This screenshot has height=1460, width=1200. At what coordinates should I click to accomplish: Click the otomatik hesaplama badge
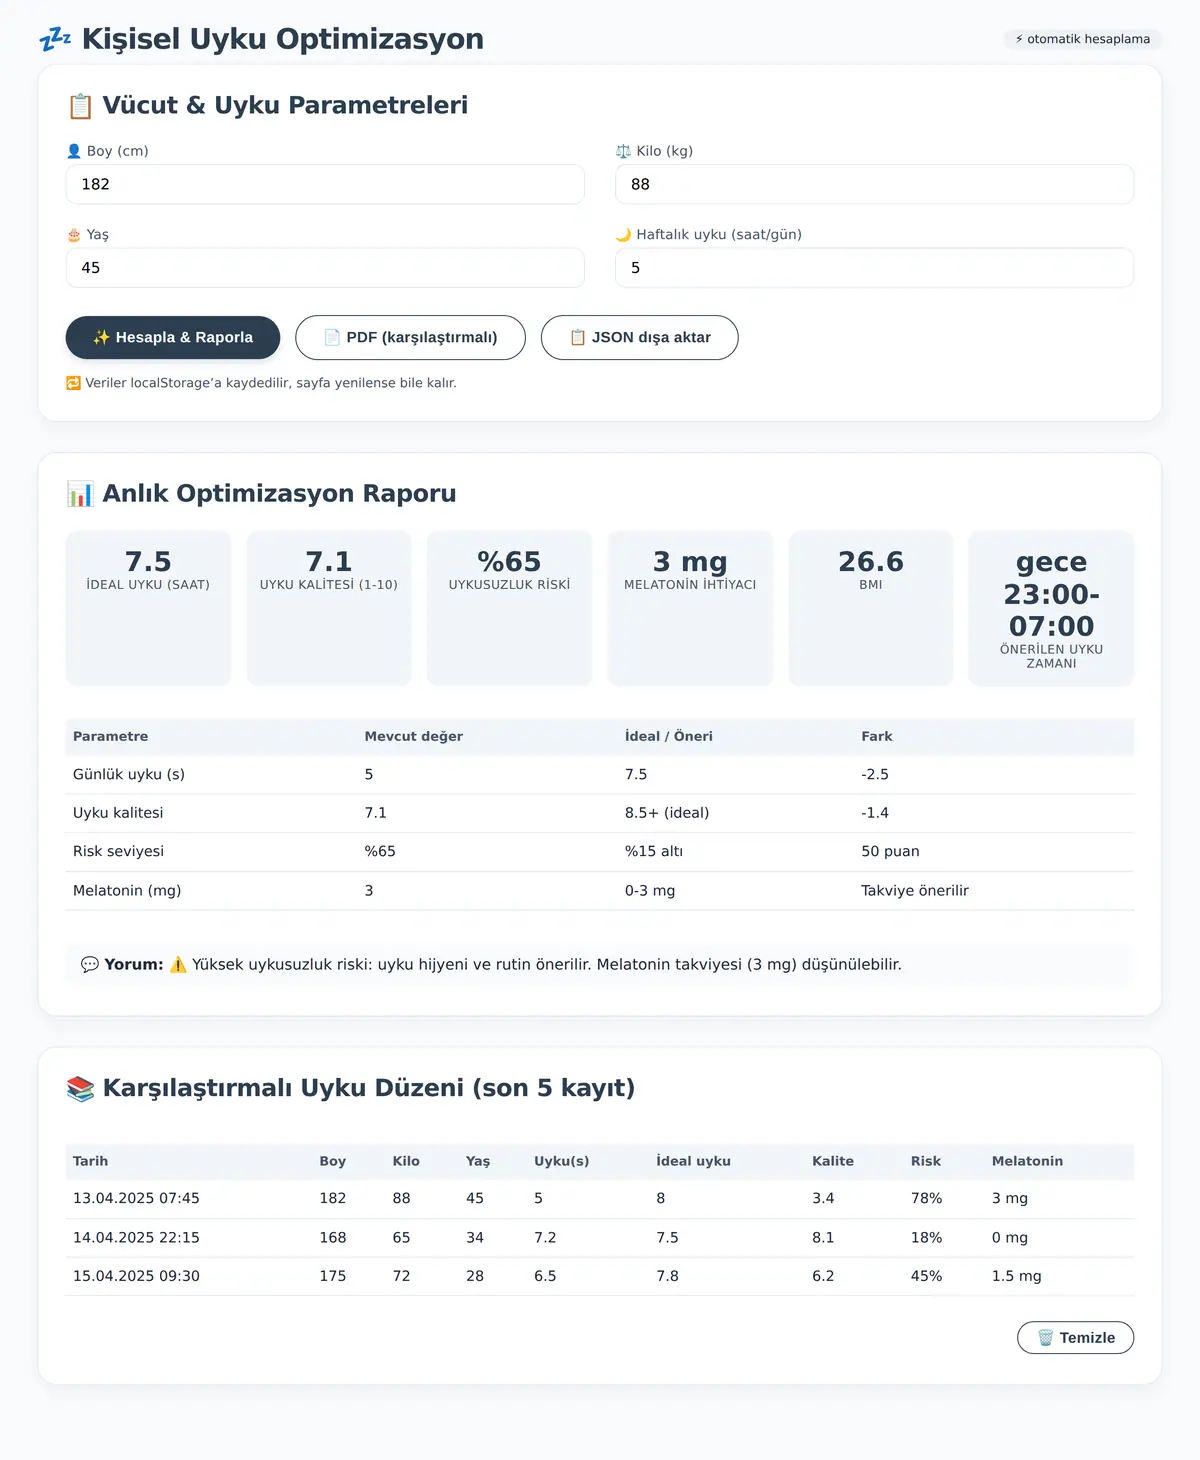[1082, 39]
